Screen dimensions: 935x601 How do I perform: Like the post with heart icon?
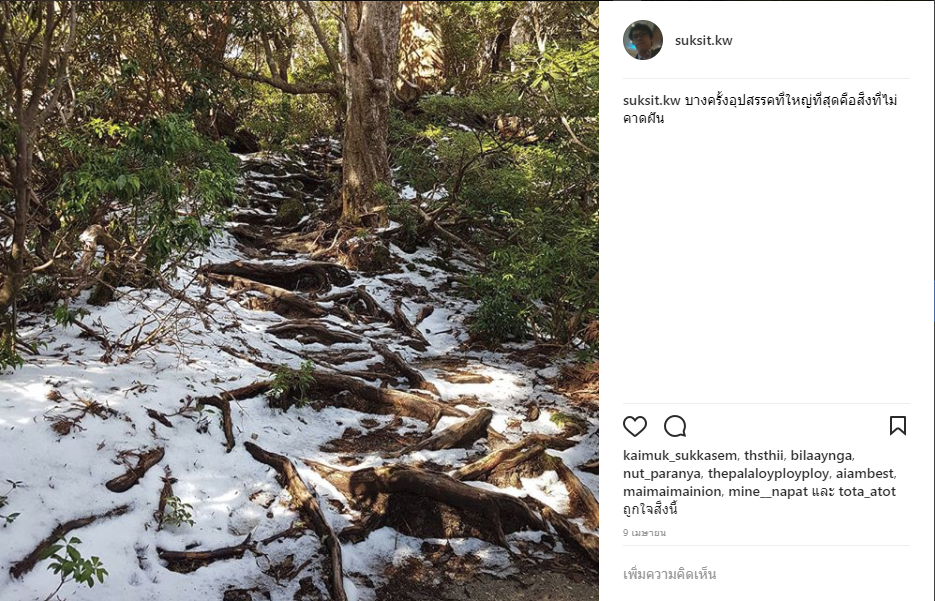tap(635, 426)
